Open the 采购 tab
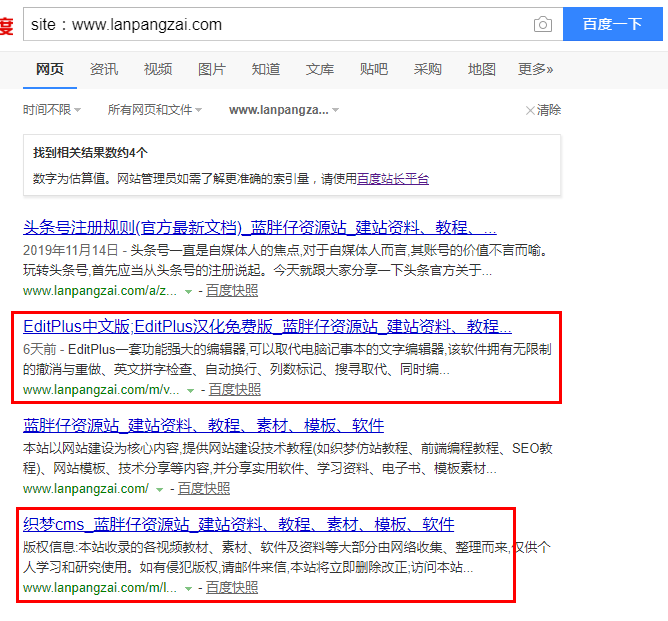The height and width of the screenshot is (621, 668). (428, 69)
